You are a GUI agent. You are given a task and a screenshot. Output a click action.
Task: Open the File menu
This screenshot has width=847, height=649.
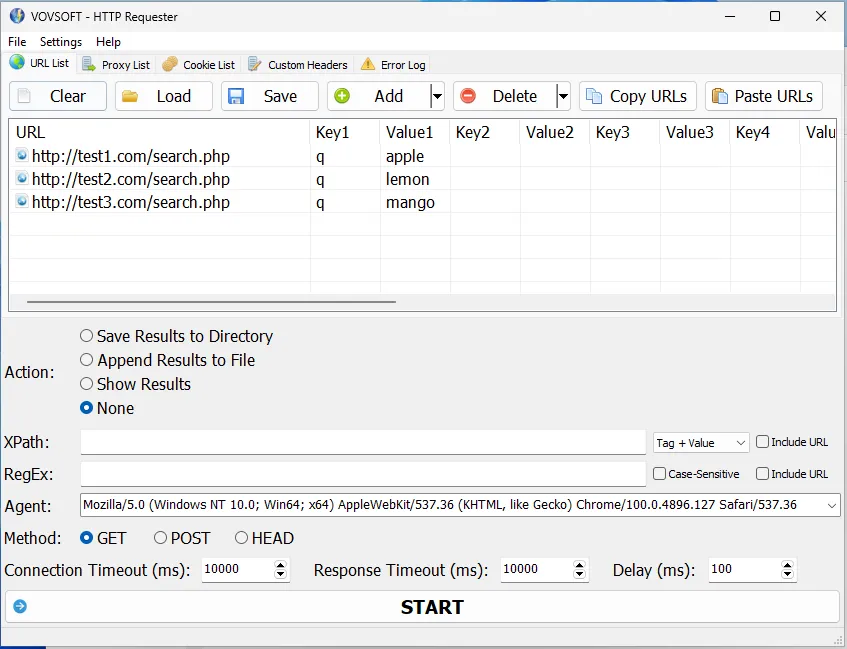click(17, 42)
